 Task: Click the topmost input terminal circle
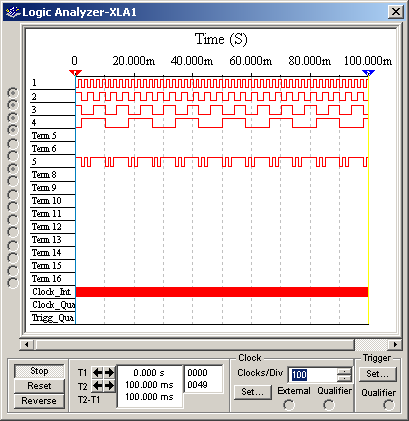(13, 92)
